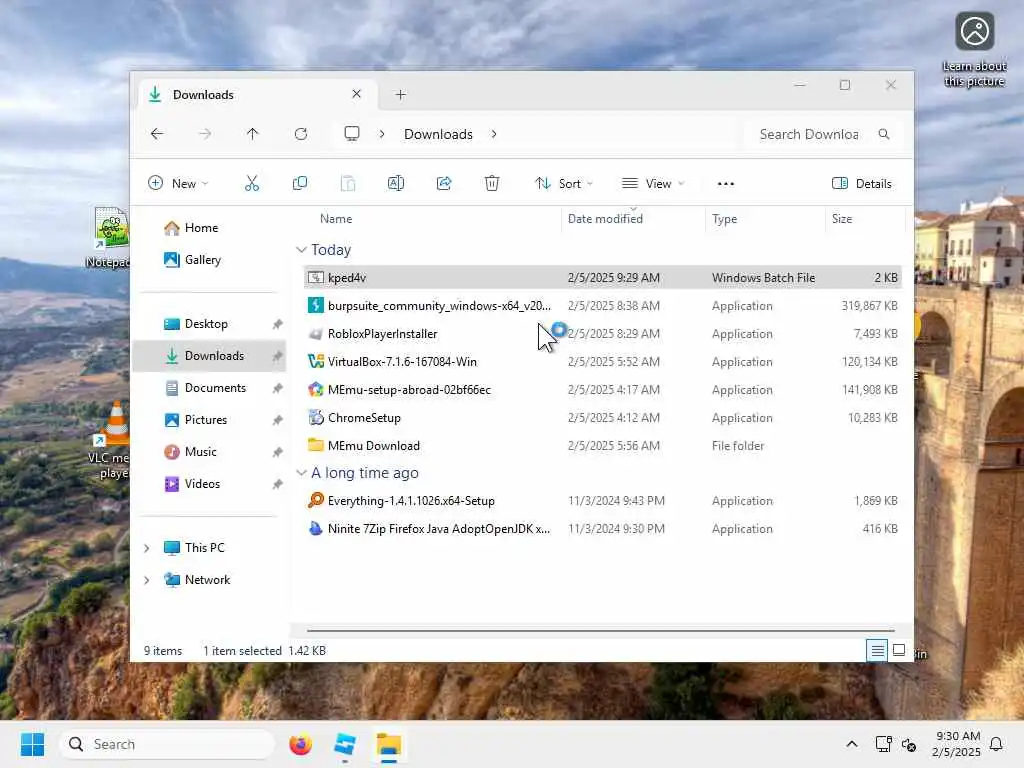
Task: Click the Share icon in toolbar
Action: [444, 184]
